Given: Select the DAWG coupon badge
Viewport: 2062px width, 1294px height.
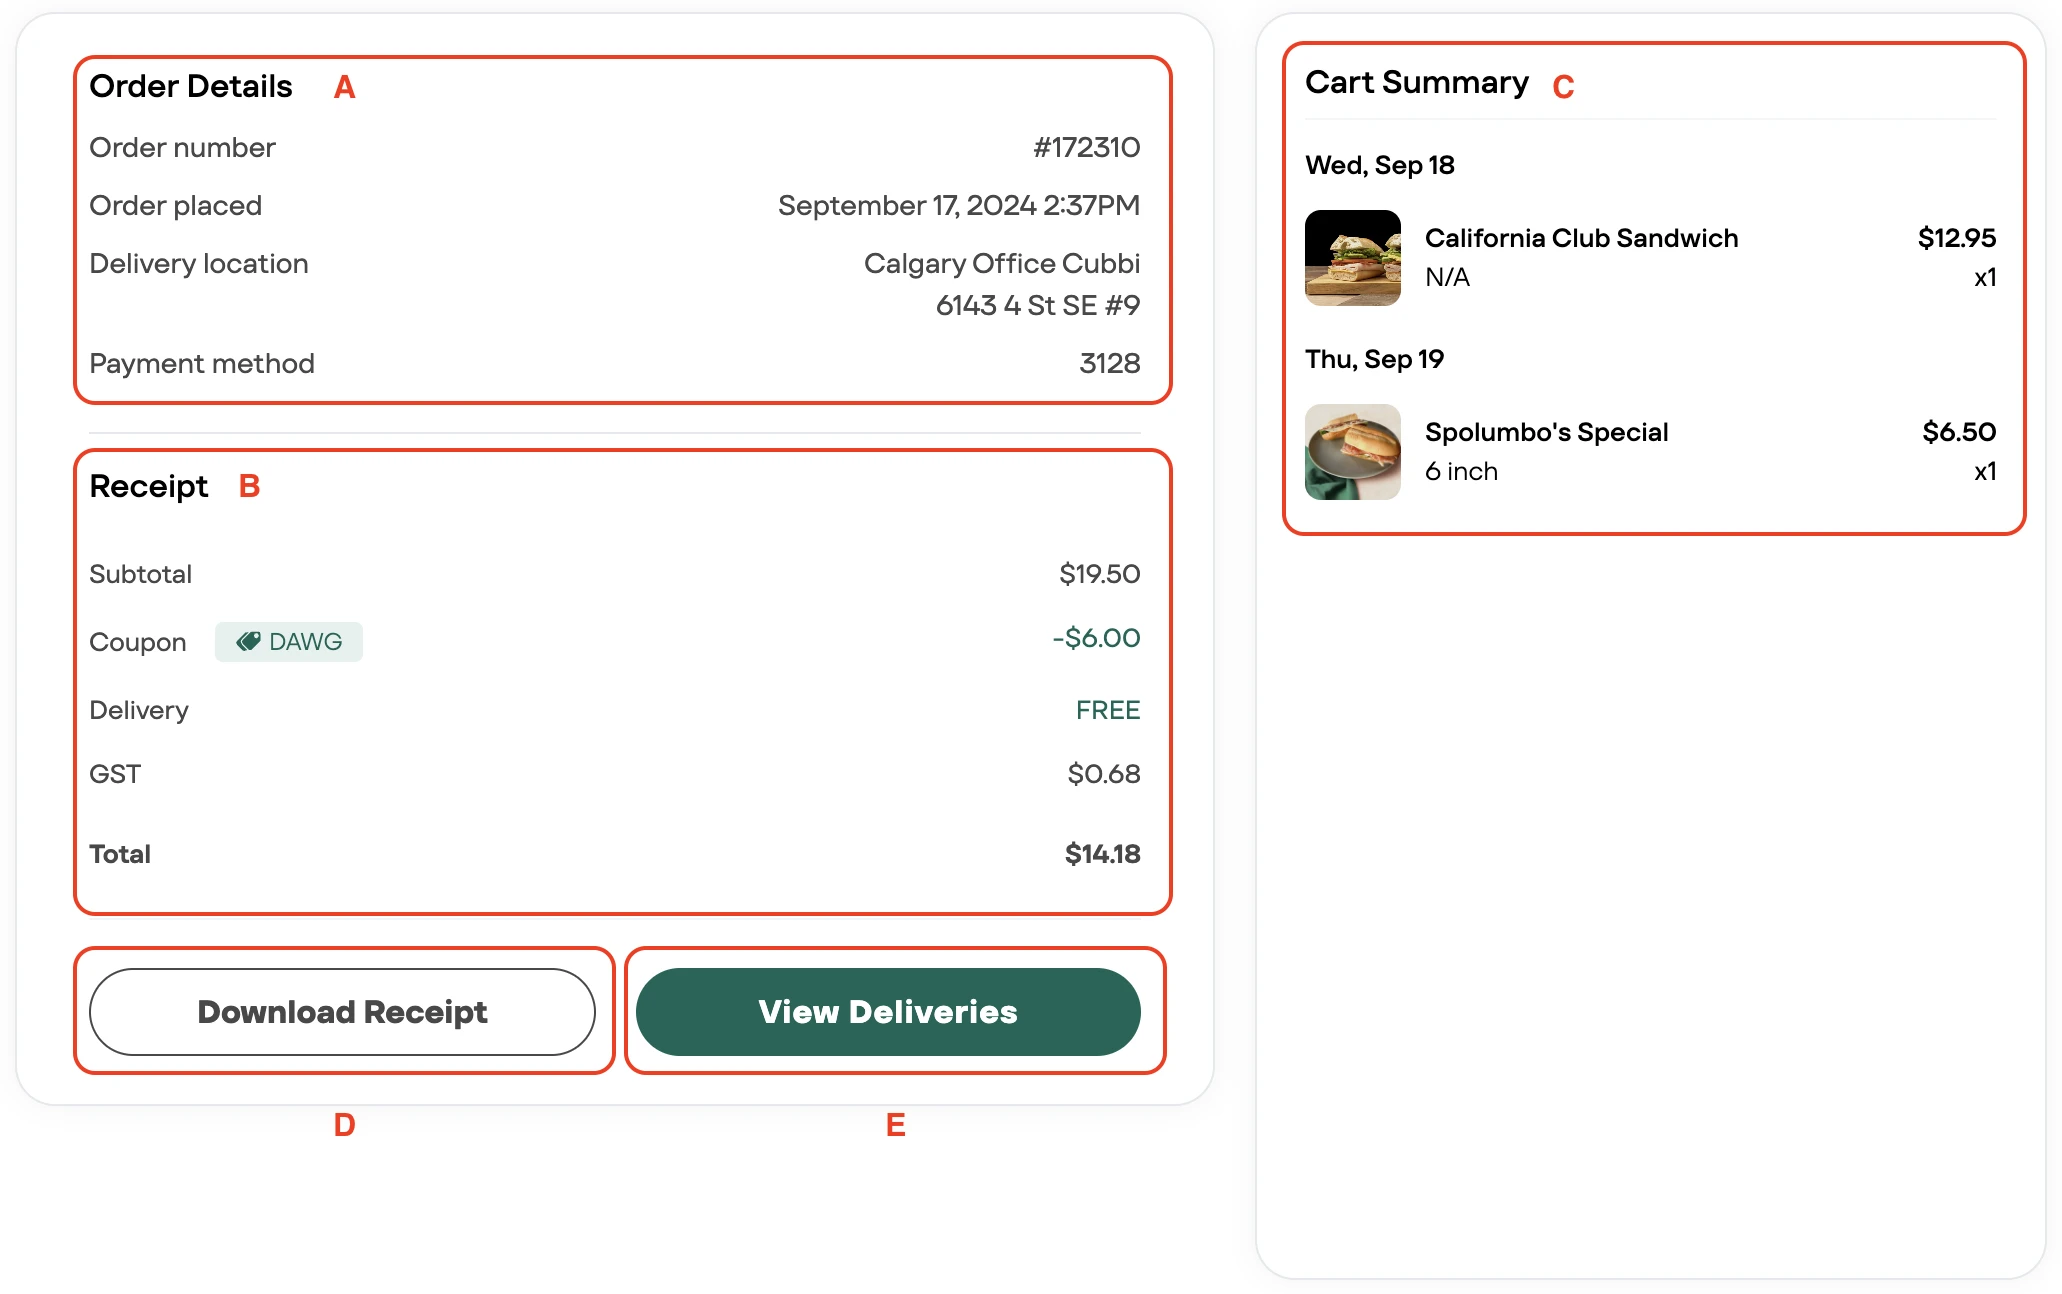Looking at the screenshot, I should [289, 642].
